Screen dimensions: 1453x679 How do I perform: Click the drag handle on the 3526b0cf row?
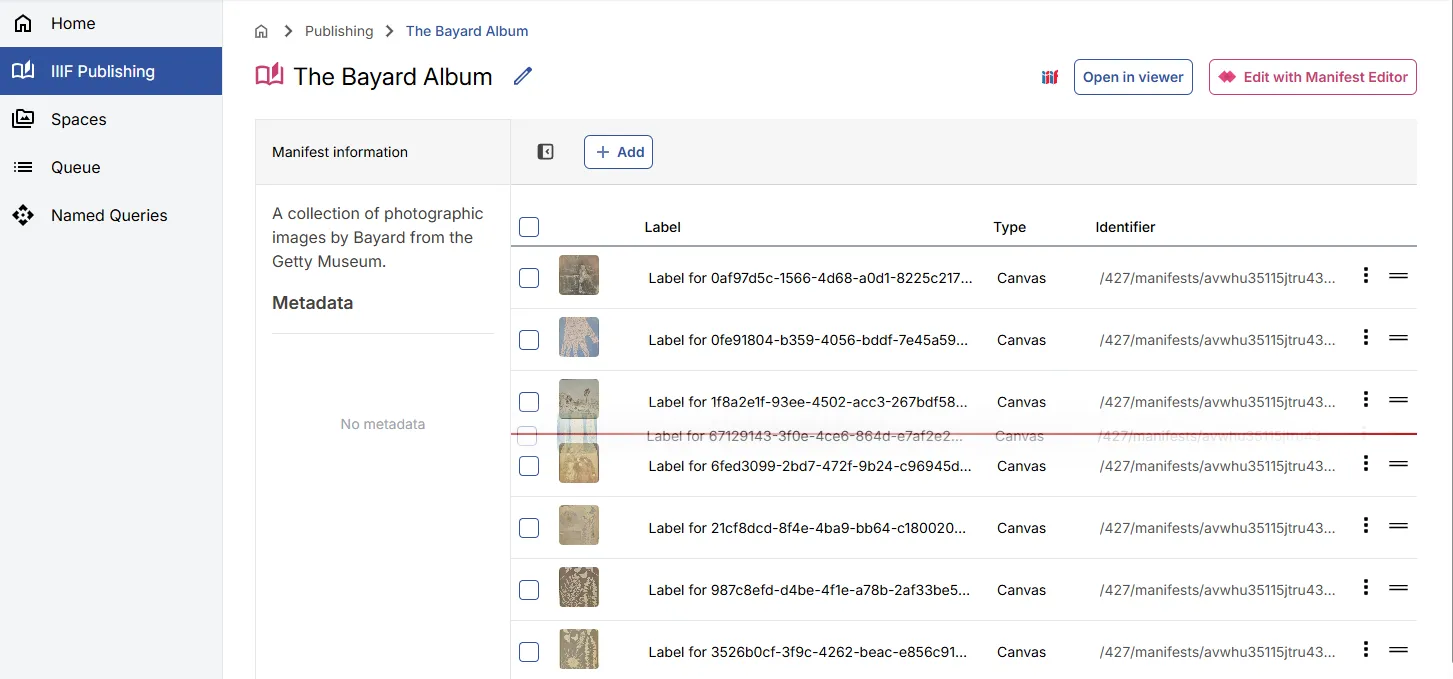point(1398,650)
